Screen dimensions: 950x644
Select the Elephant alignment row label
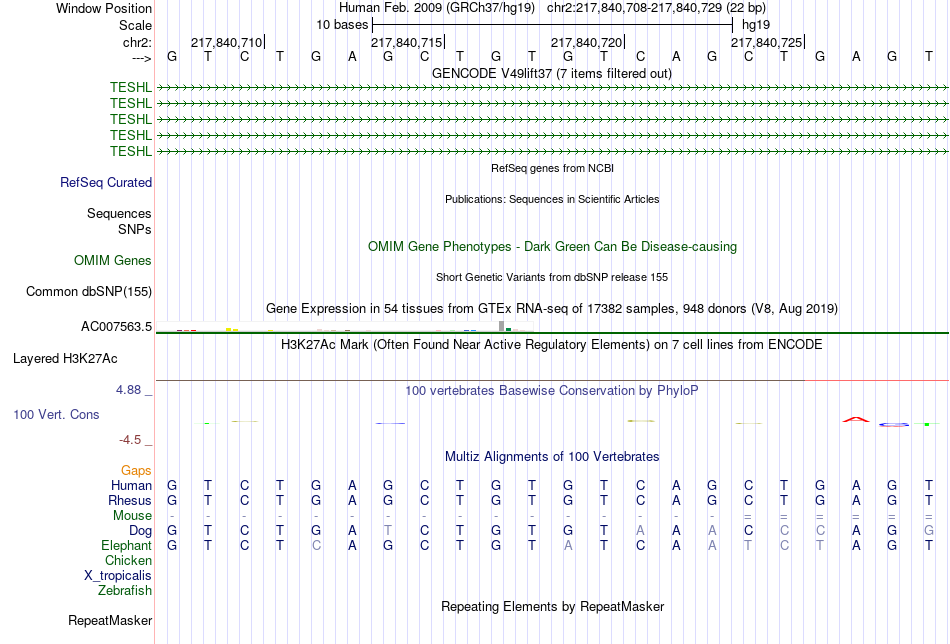[127, 545]
